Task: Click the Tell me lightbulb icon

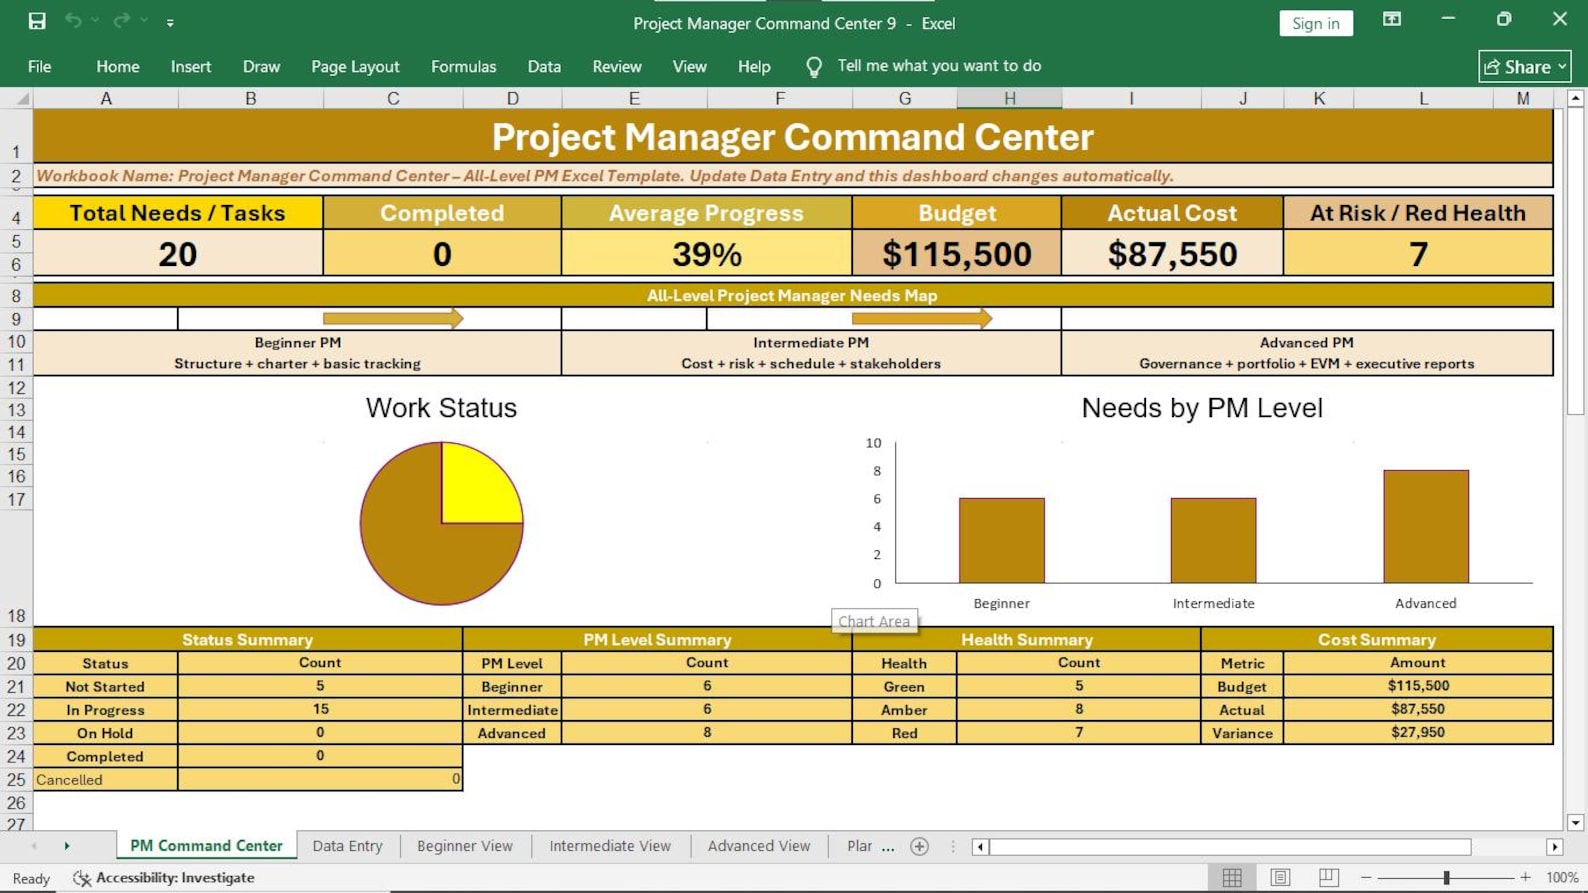Action: [x=814, y=67]
